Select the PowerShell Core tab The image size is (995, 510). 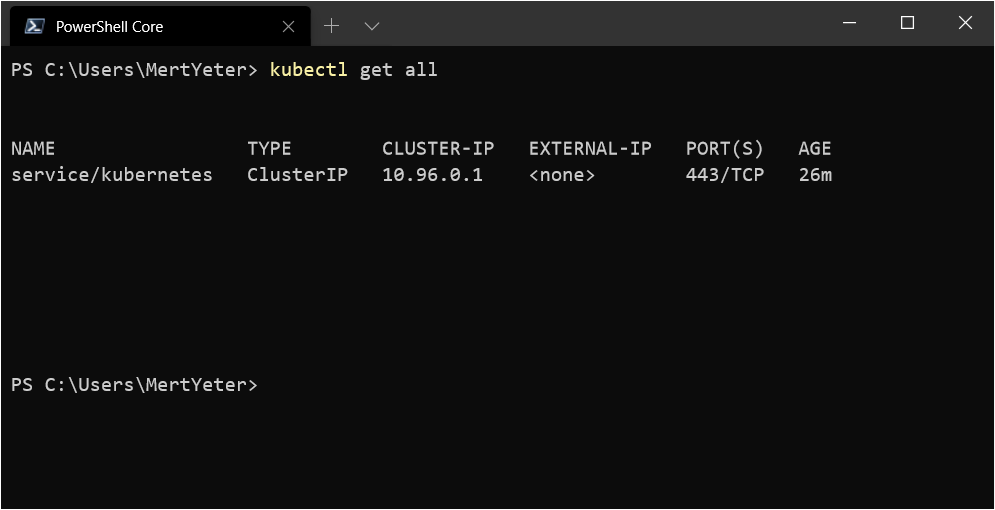161,26
